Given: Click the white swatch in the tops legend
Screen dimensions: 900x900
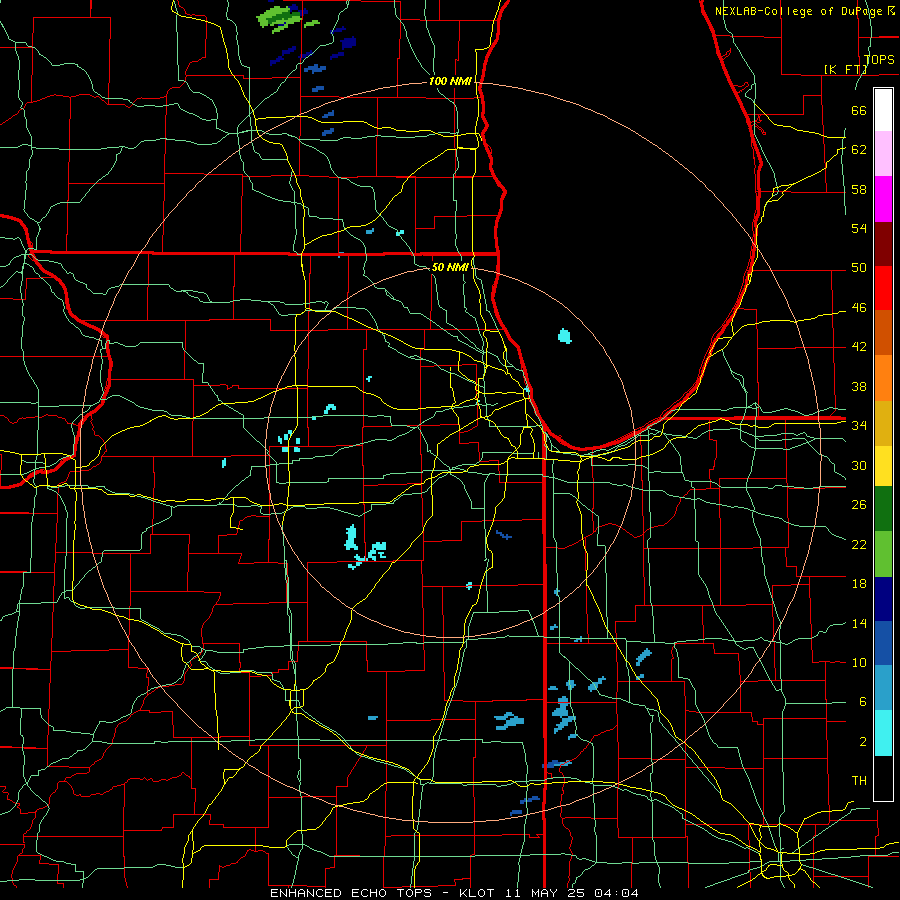Looking at the screenshot, I should [x=883, y=110].
